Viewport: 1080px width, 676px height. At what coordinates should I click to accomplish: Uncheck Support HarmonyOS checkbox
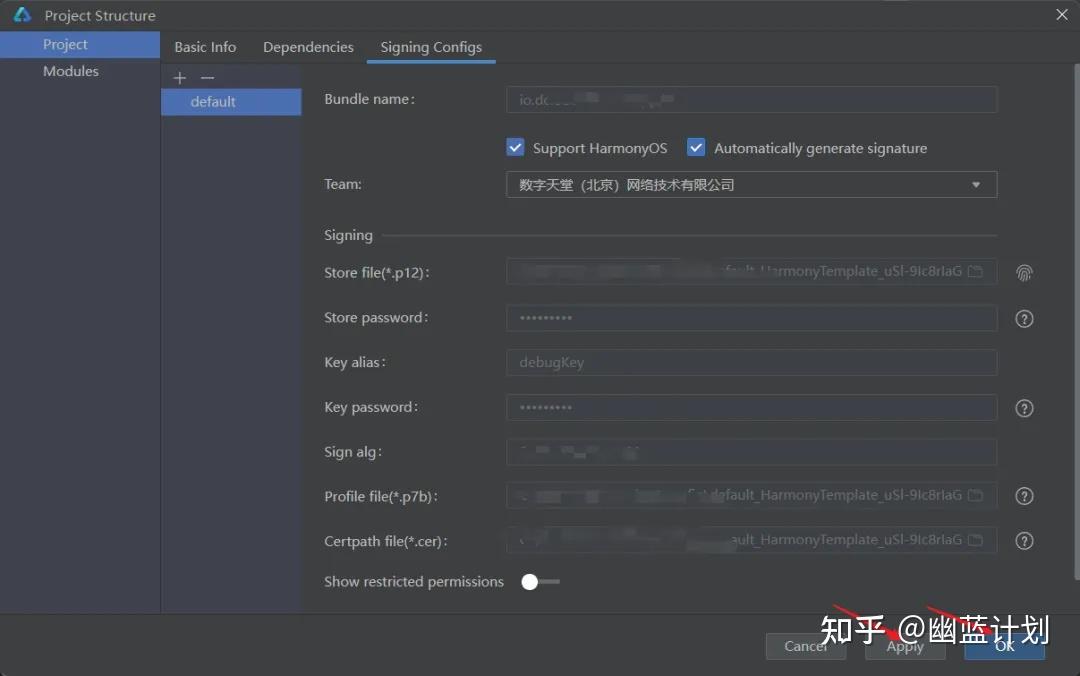tap(515, 147)
